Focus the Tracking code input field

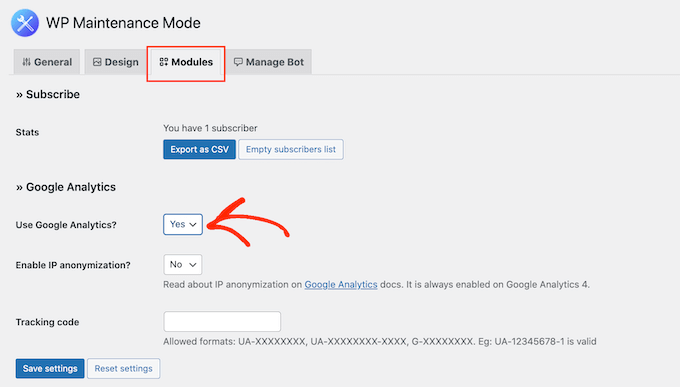(222, 321)
